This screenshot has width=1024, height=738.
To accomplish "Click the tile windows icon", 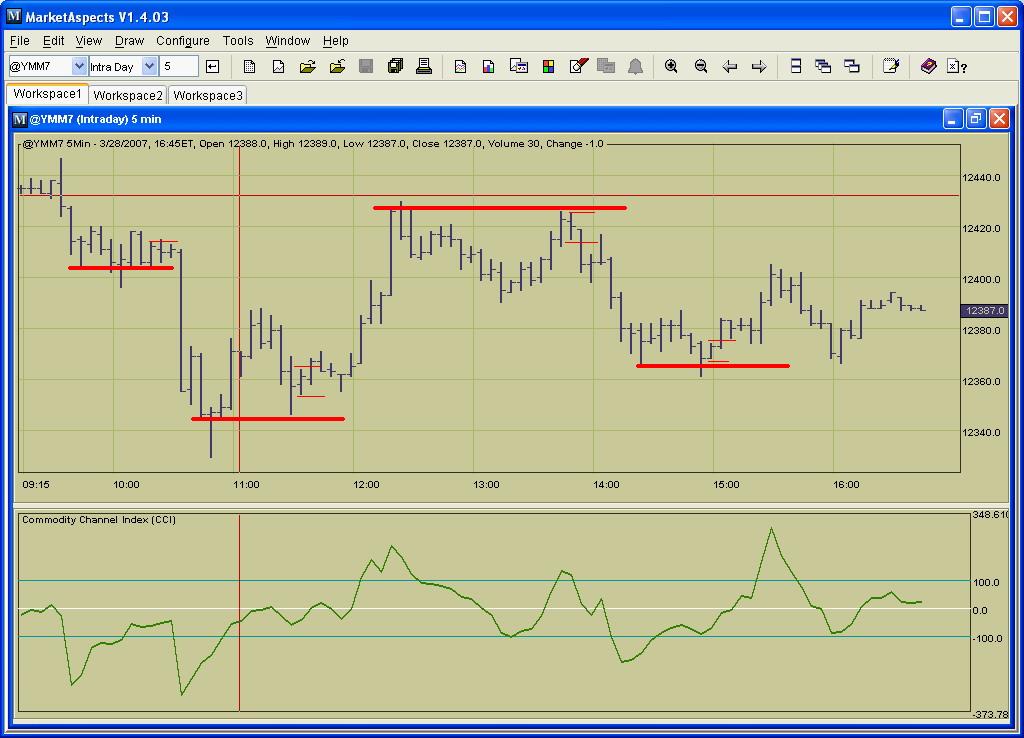I will (x=796, y=67).
